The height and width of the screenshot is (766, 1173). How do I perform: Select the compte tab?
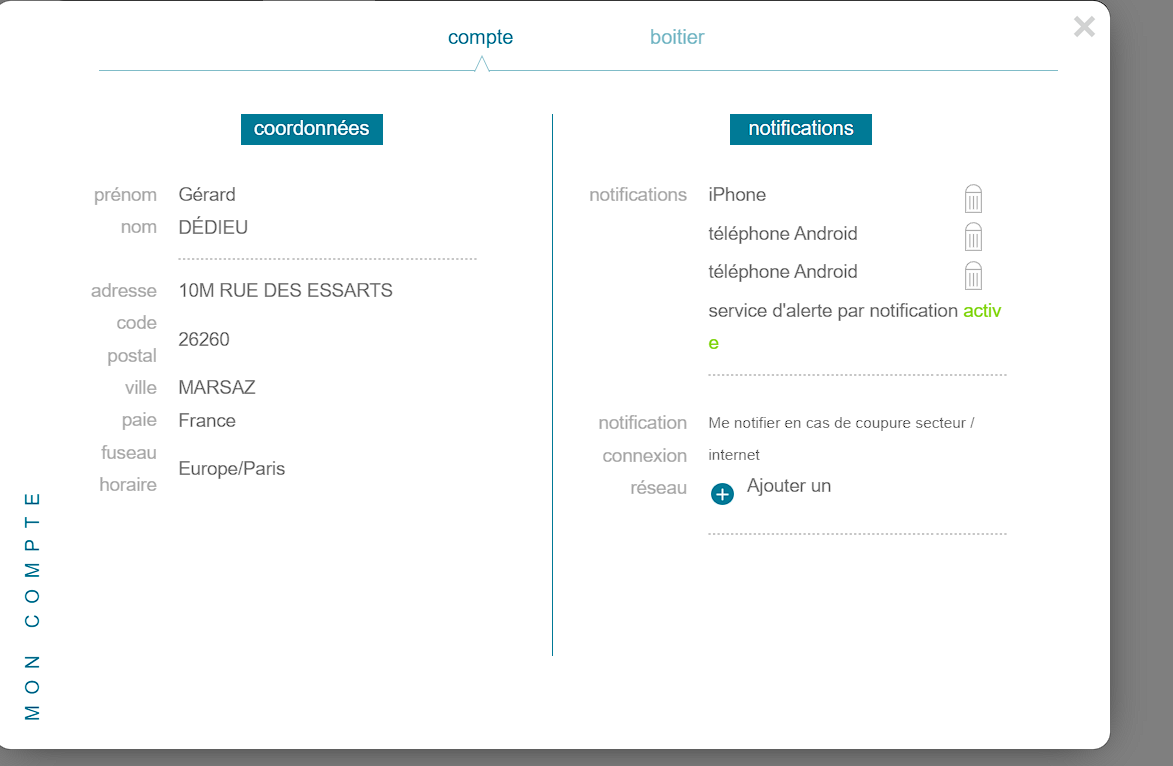coord(480,38)
